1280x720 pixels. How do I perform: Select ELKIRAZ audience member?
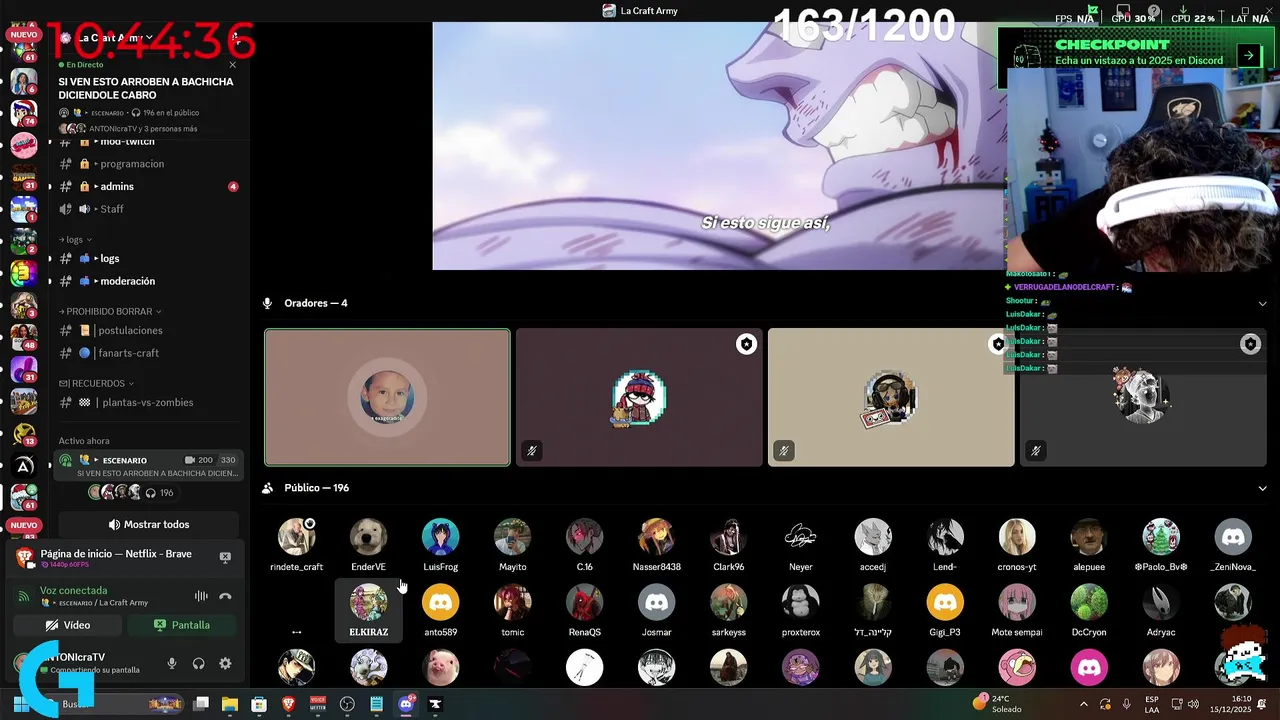coord(368,611)
